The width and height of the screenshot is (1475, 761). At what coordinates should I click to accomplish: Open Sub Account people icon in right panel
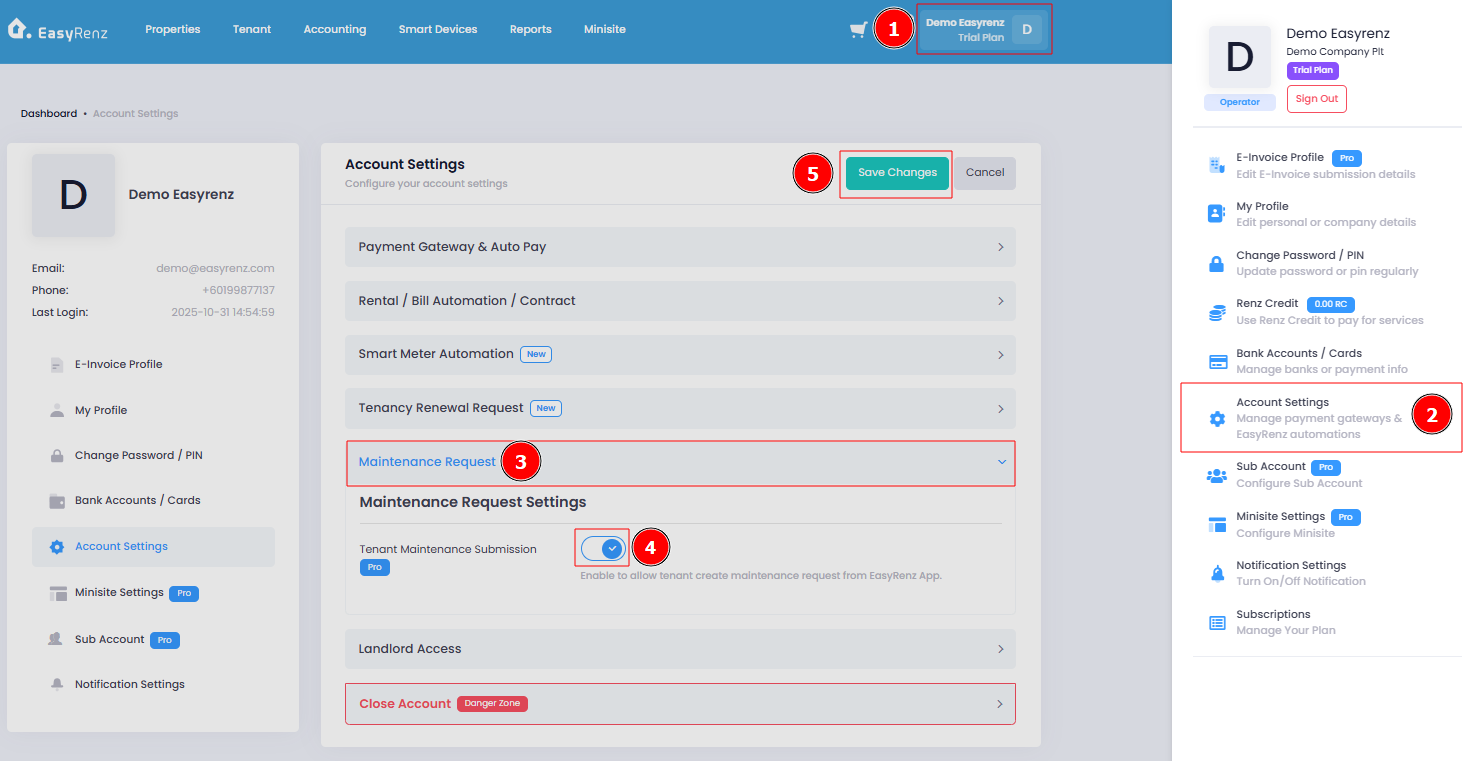tap(1217, 475)
